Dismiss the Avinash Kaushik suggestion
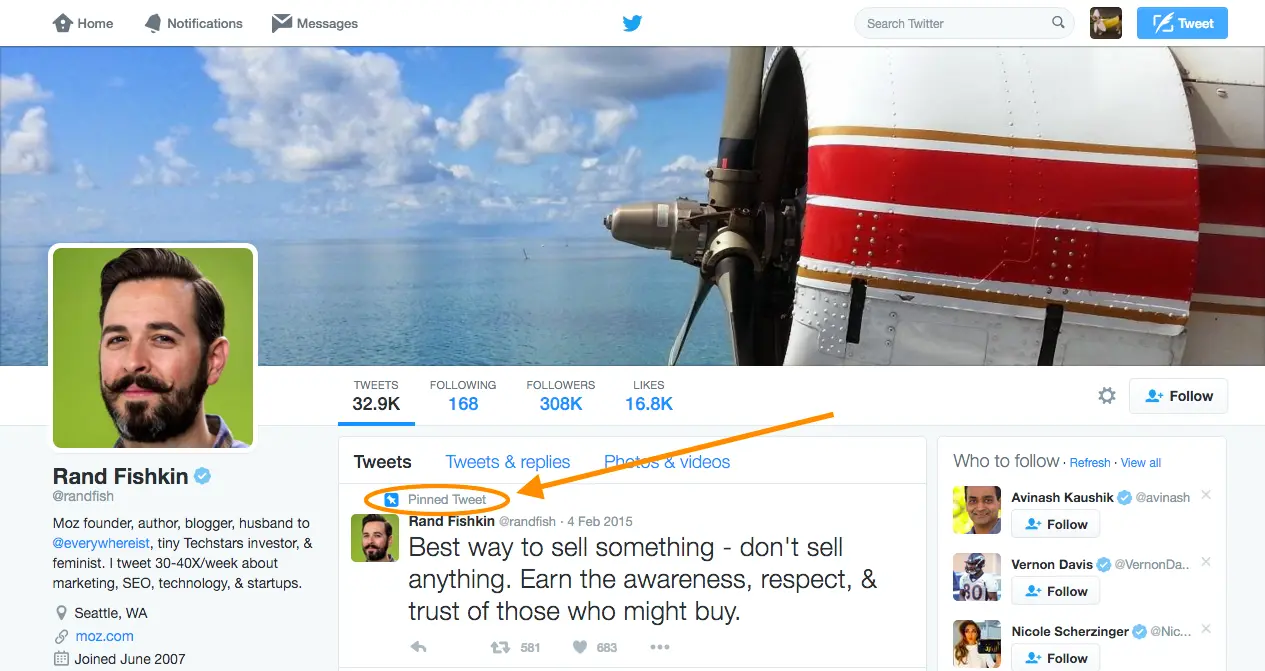The height and width of the screenshot is (671, 1265). pos(1205,495)
